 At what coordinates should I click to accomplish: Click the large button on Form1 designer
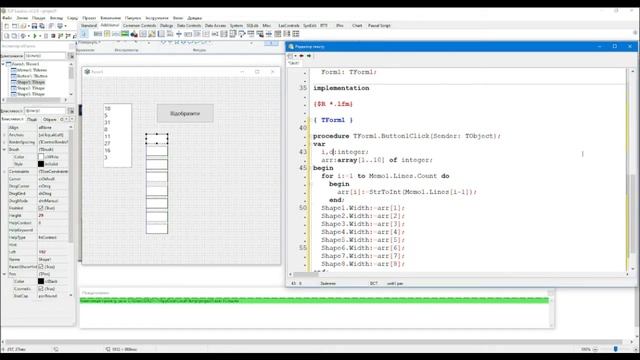[185, 113]
